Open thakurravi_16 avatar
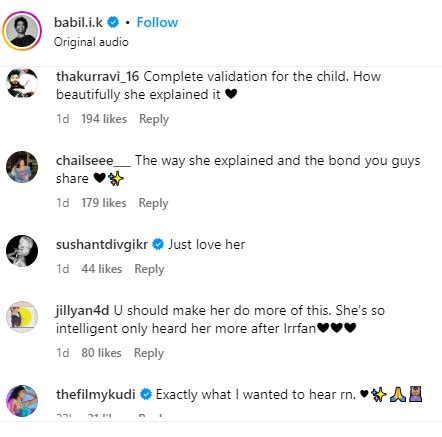 pos(22,83)
